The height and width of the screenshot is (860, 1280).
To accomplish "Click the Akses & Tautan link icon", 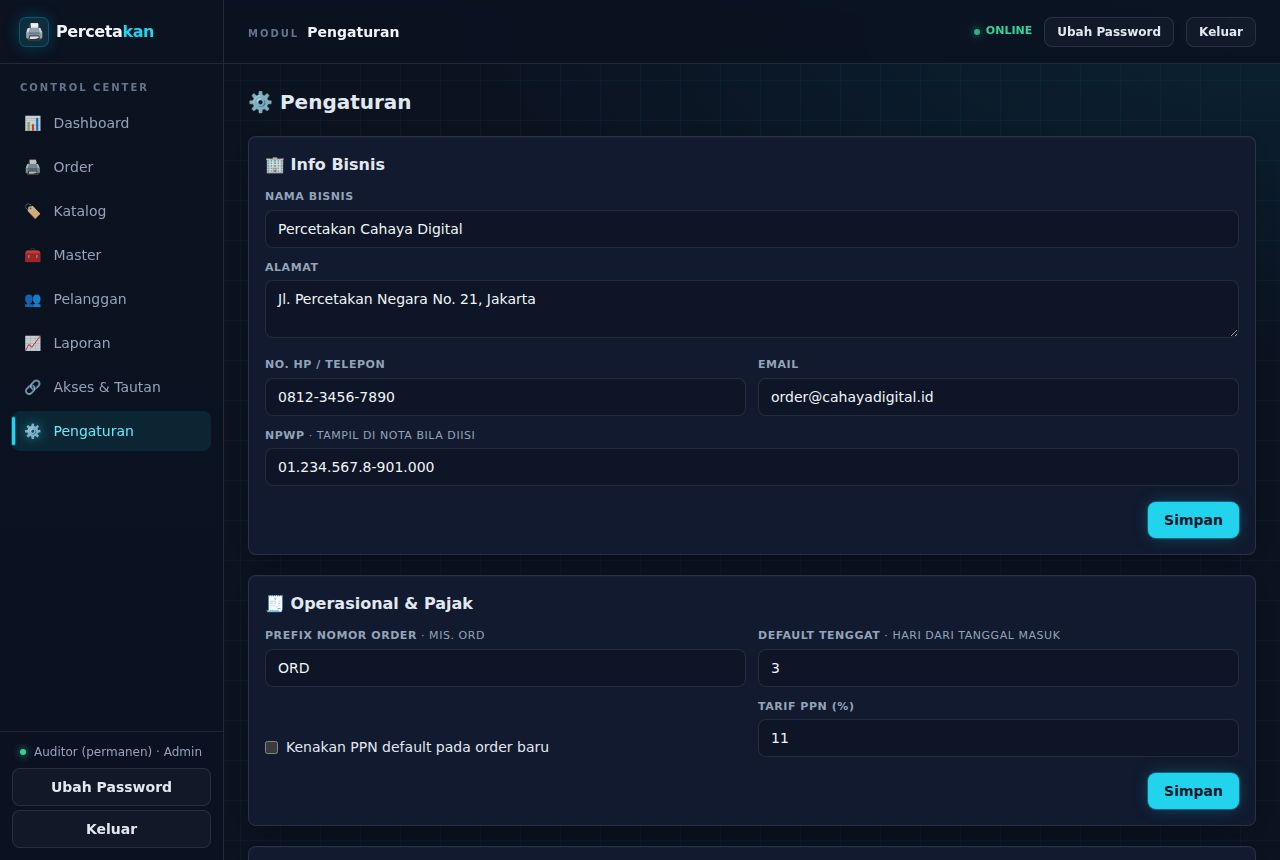I will [33, 387].
